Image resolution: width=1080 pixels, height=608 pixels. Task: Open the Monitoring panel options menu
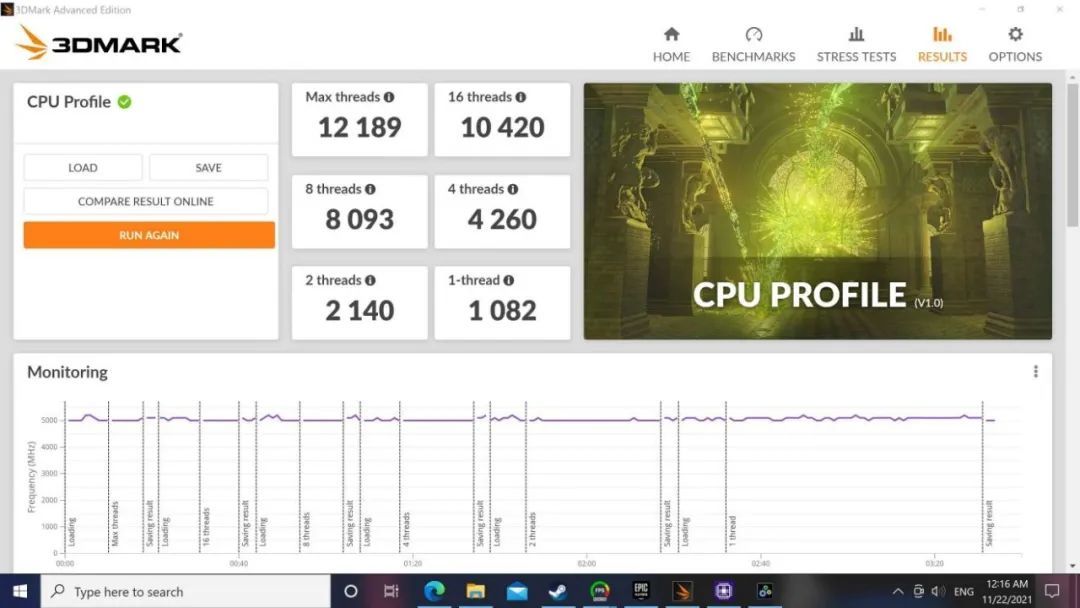[x=1035, y=371]
